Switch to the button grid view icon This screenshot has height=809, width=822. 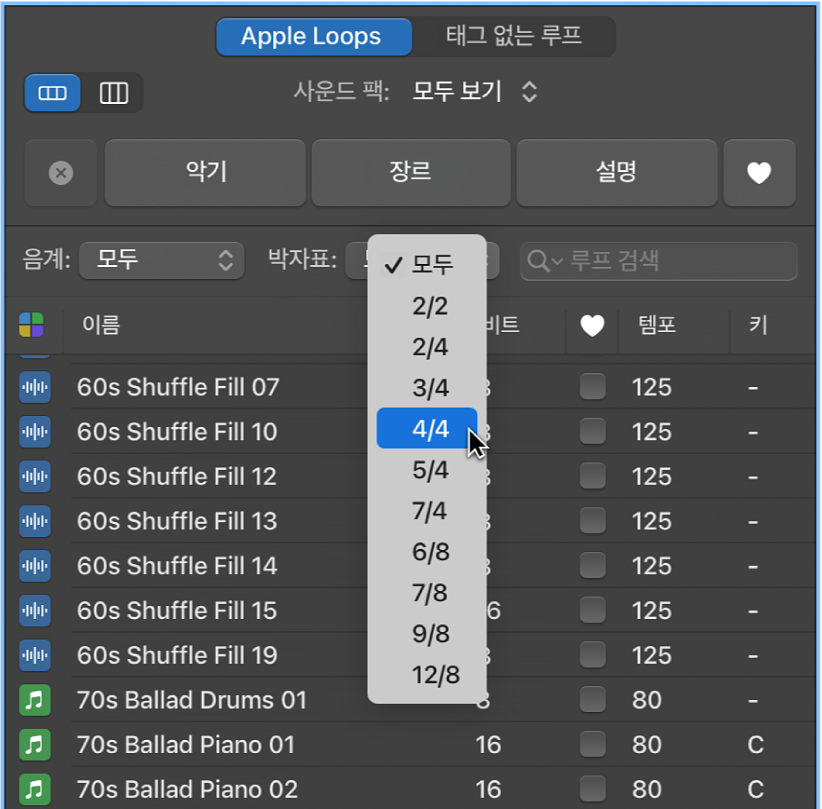[52, 93]
